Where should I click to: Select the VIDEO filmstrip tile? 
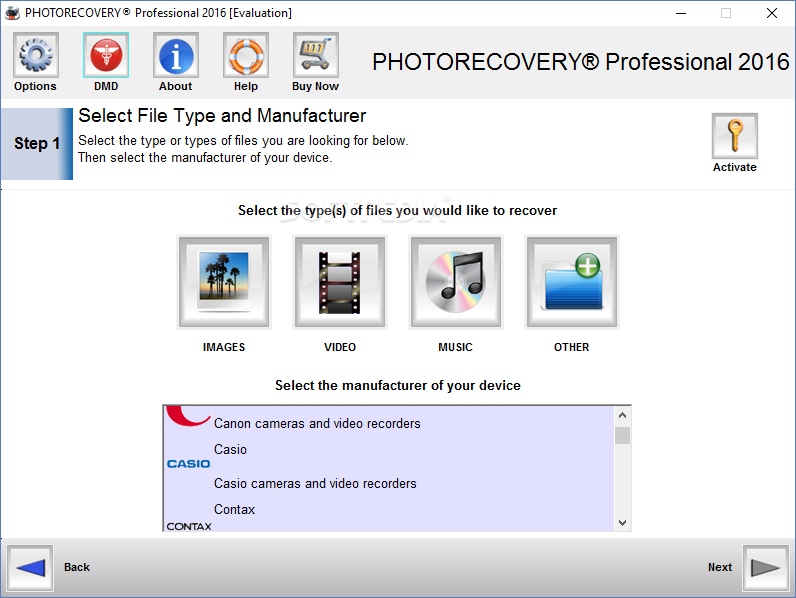coord(340,282)
